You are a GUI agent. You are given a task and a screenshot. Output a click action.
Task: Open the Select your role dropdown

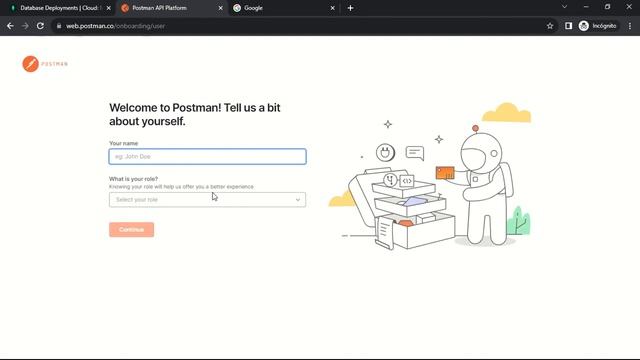pos(207,200)
